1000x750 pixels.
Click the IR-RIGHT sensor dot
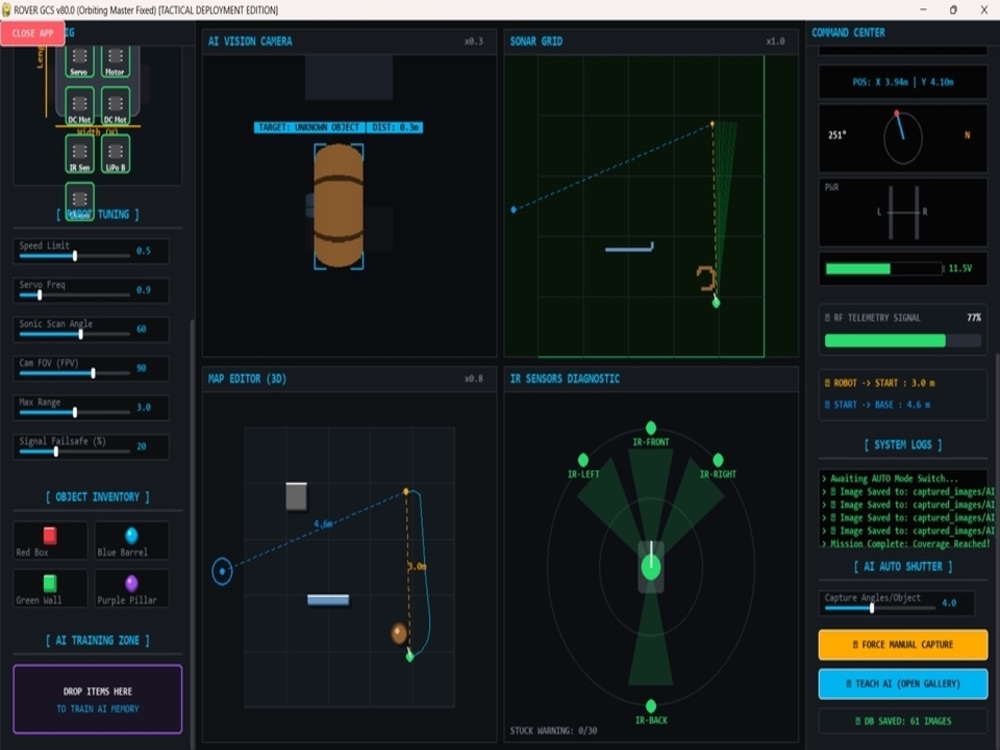coord(718,460)
